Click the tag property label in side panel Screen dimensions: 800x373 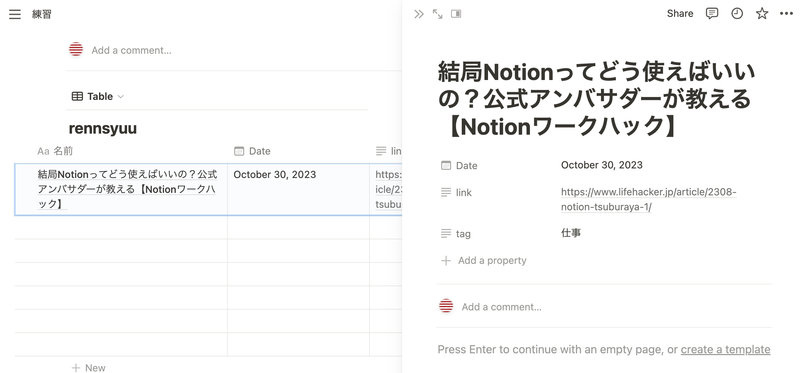tap(463, 234)
